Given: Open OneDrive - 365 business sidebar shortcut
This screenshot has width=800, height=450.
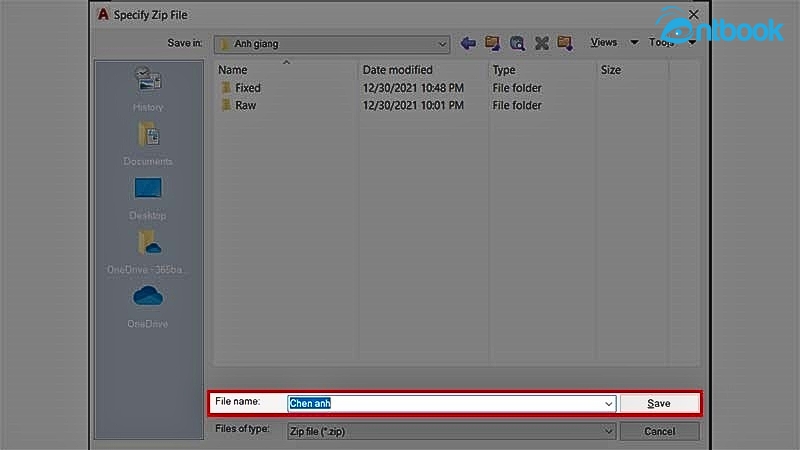Looking at the screenshot, I should tap(148, 251).
